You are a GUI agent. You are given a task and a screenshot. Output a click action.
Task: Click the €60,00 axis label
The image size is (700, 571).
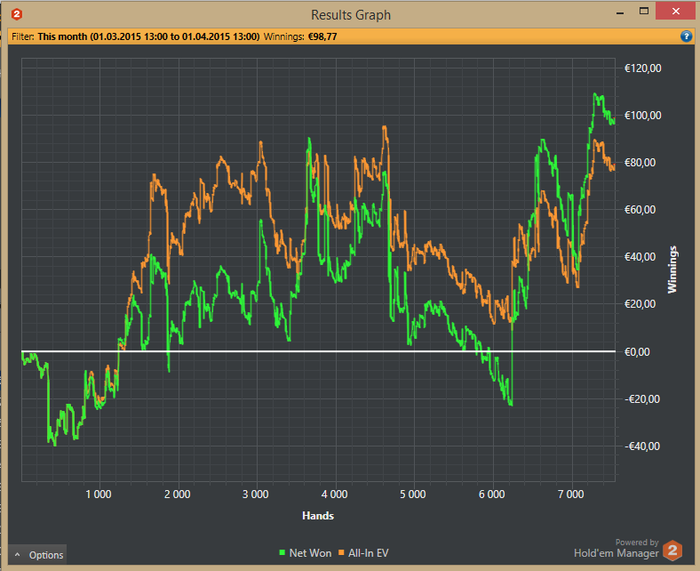click(640, 209)
